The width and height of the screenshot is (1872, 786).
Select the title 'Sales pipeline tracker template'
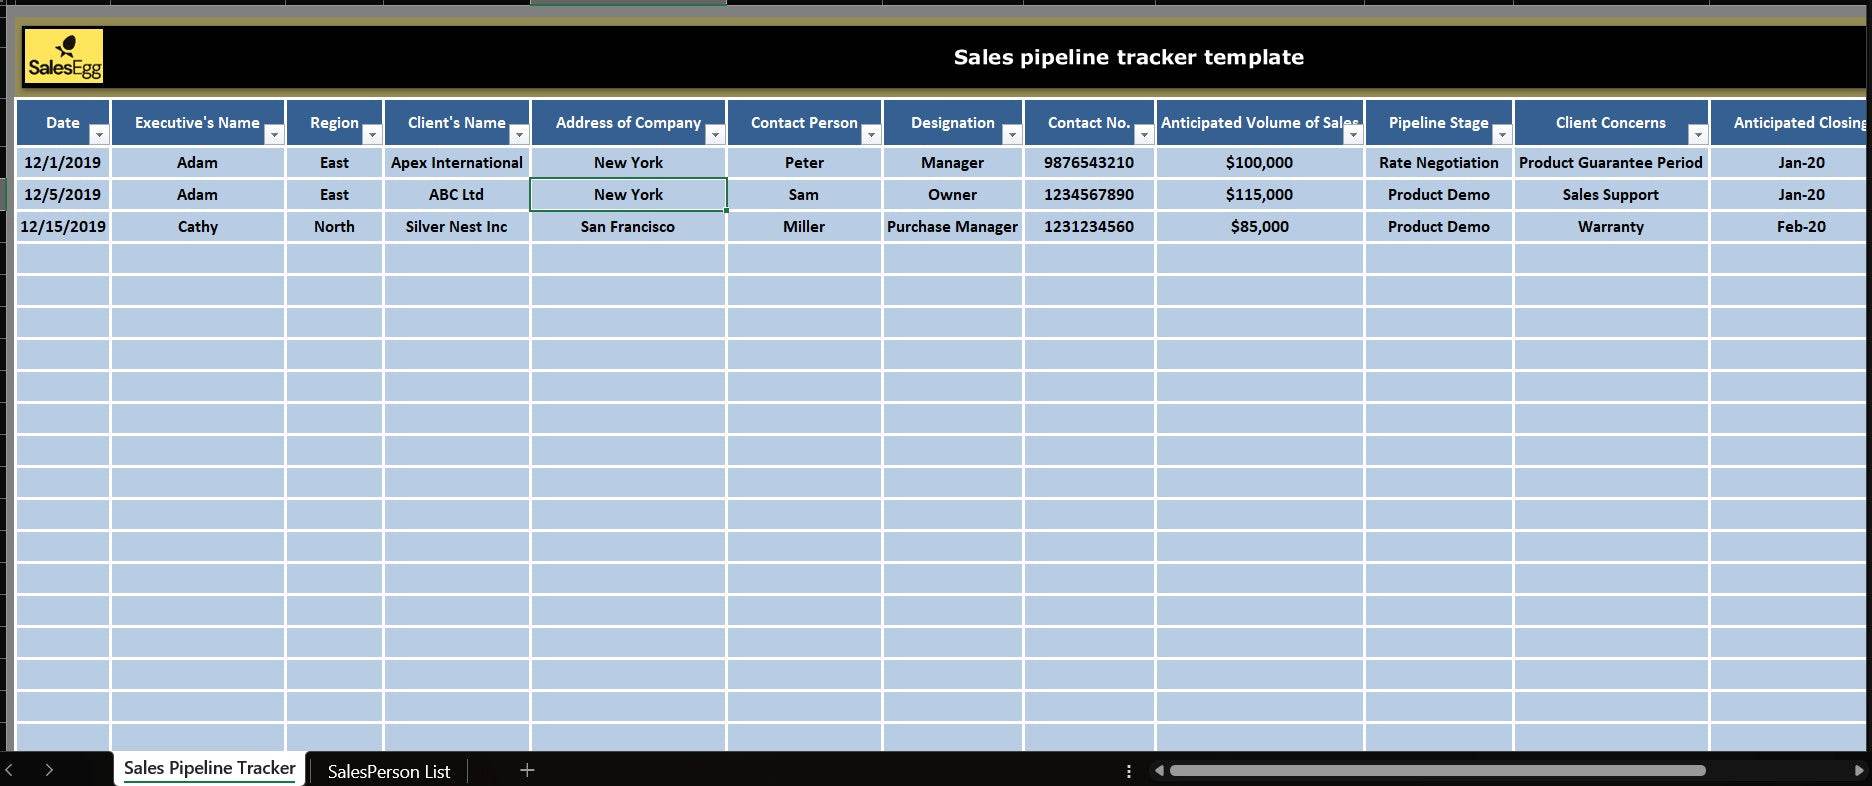pos(1128,57)
